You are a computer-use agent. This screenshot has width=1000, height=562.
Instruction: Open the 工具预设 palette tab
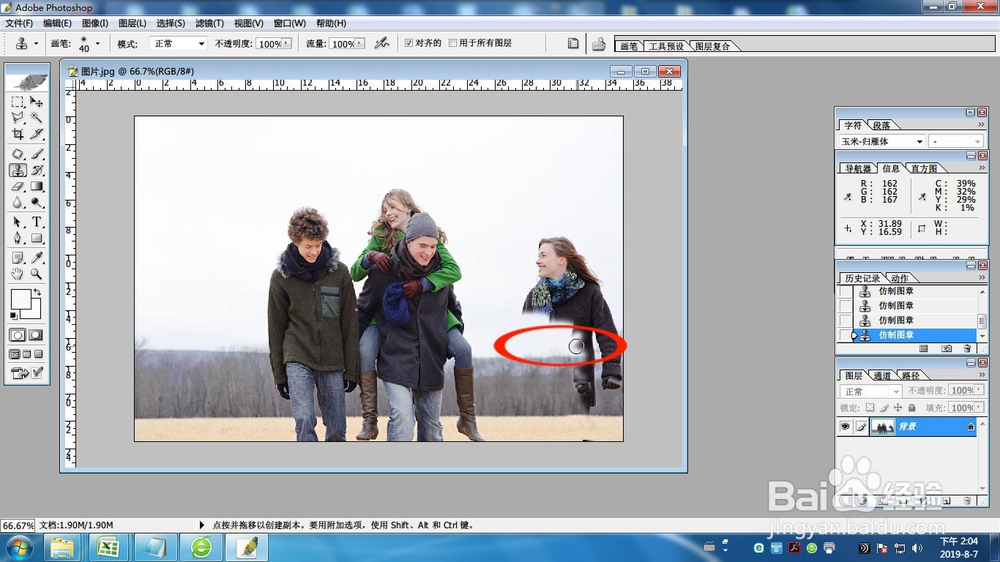tap(666, 46)
